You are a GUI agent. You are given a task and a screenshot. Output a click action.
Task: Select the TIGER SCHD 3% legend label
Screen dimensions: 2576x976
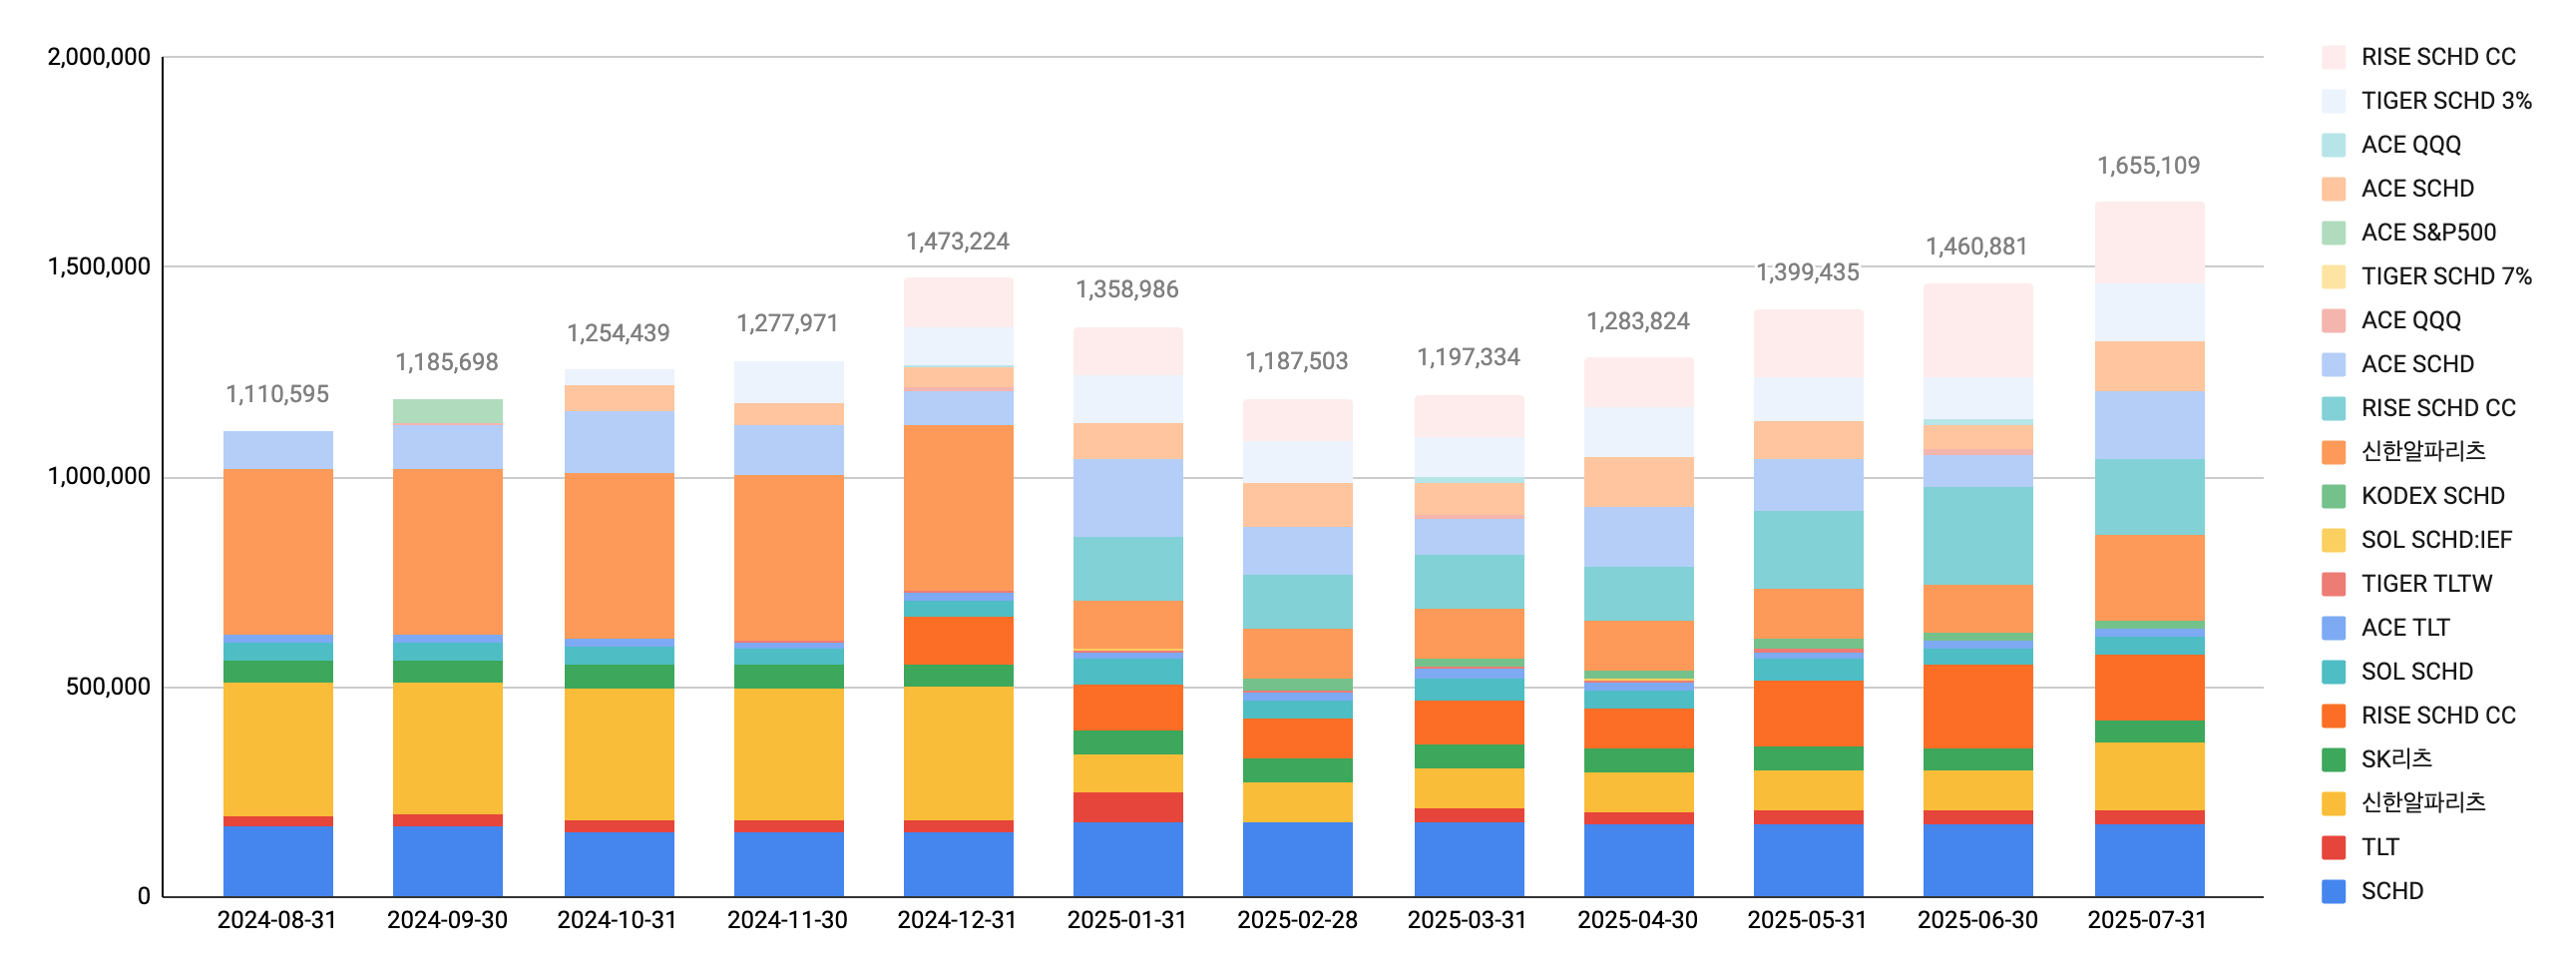tap(2446, 101)
